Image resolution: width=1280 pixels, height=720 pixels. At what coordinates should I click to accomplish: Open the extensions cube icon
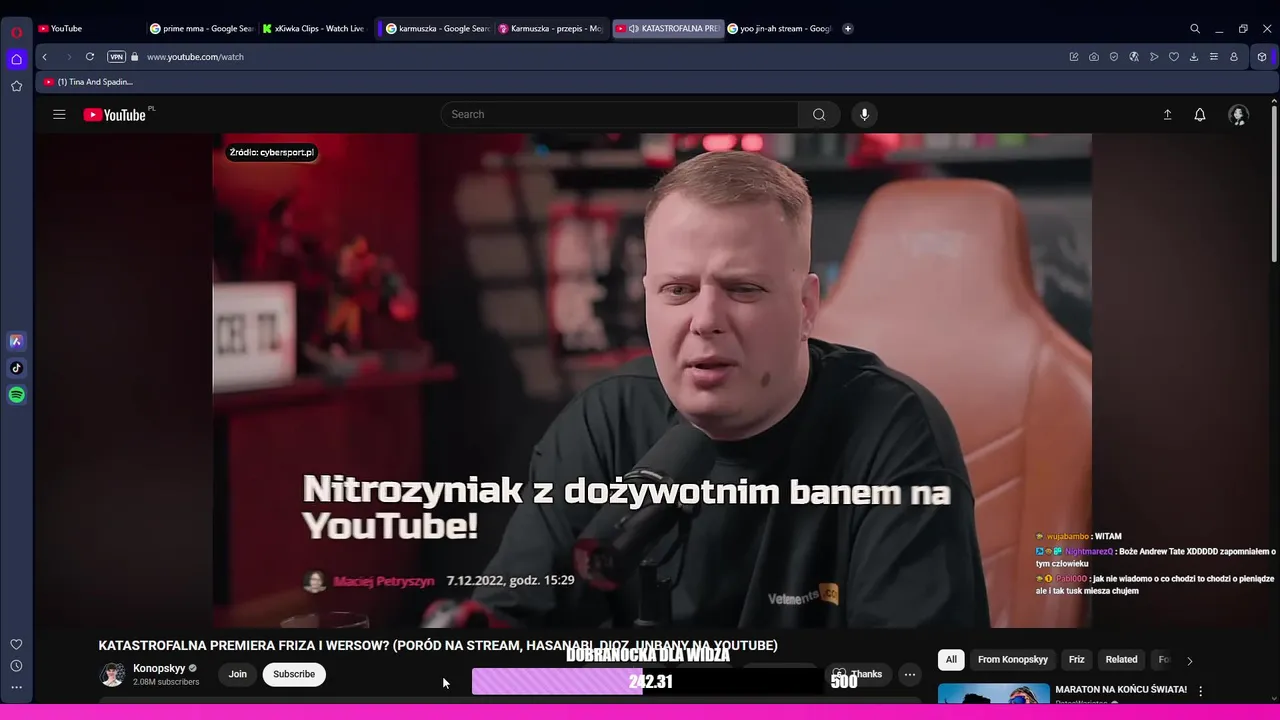click(1262, 57)
